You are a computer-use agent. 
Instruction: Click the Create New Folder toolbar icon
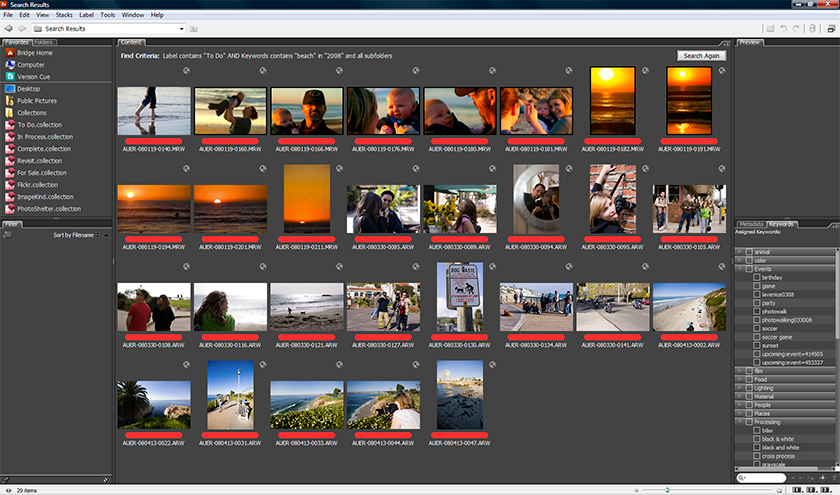click(x=768, y=29)
